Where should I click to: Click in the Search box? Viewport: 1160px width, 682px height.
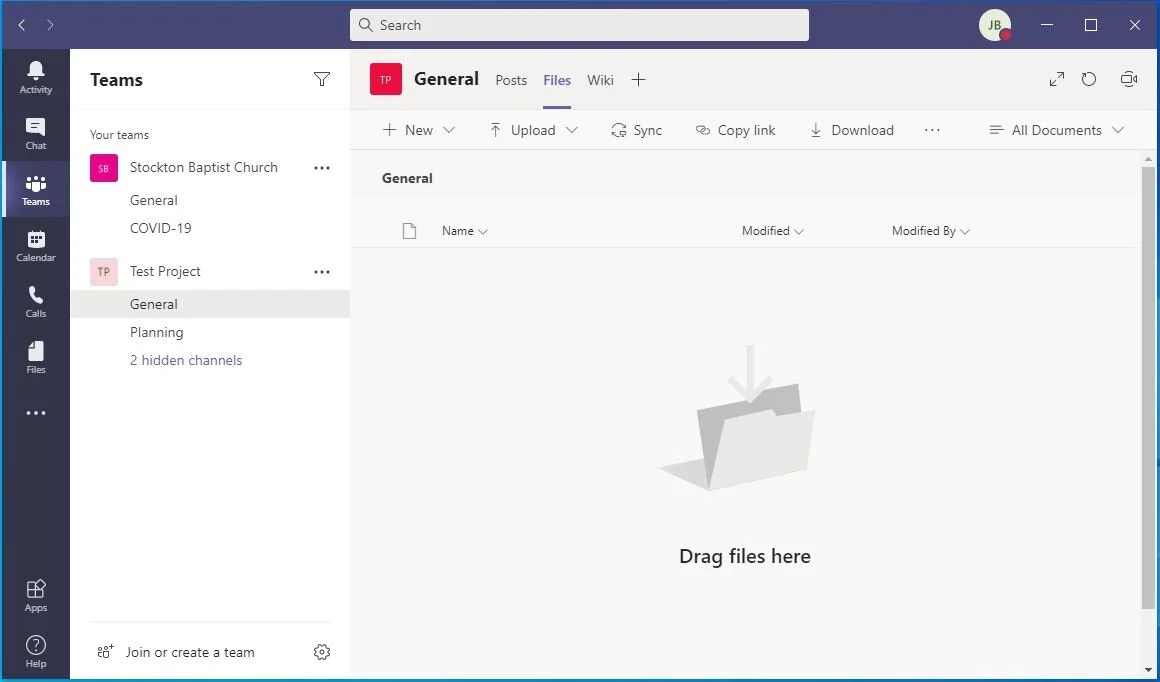[x=579, y=25]
